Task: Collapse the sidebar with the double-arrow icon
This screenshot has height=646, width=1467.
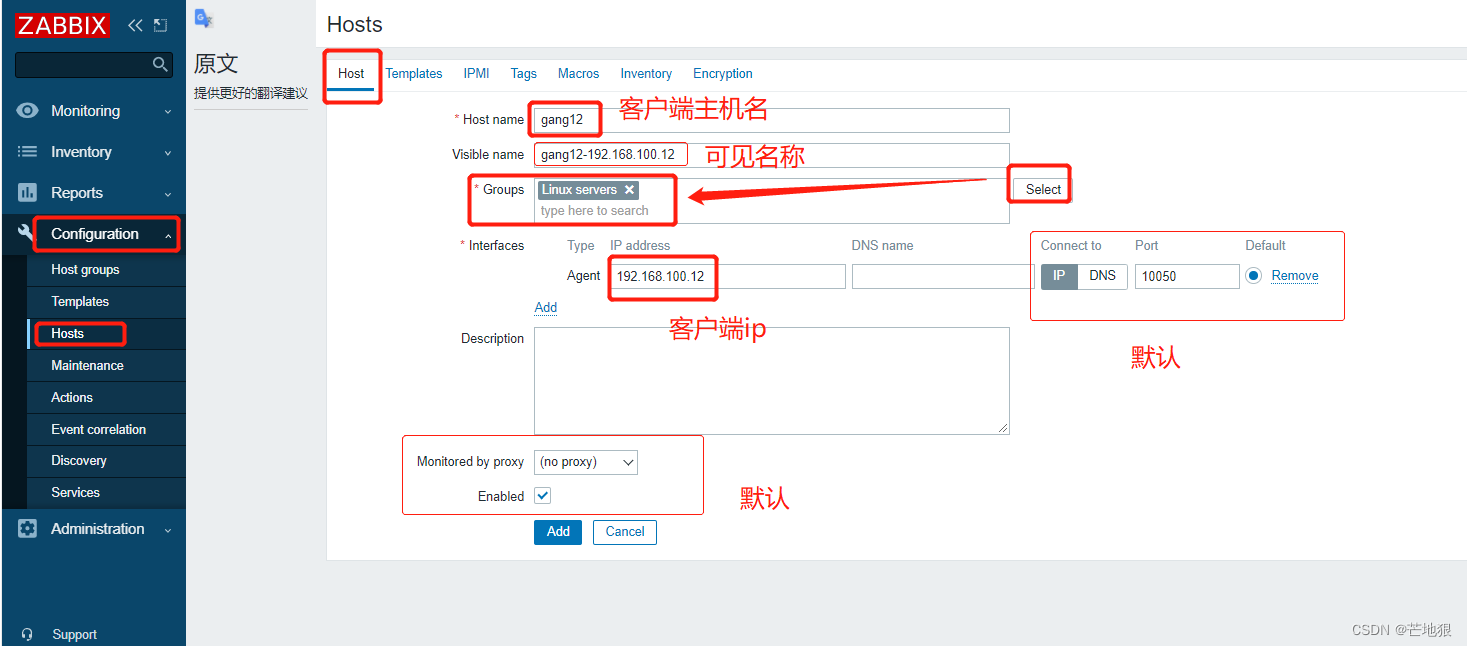Action: pos(135,25)
